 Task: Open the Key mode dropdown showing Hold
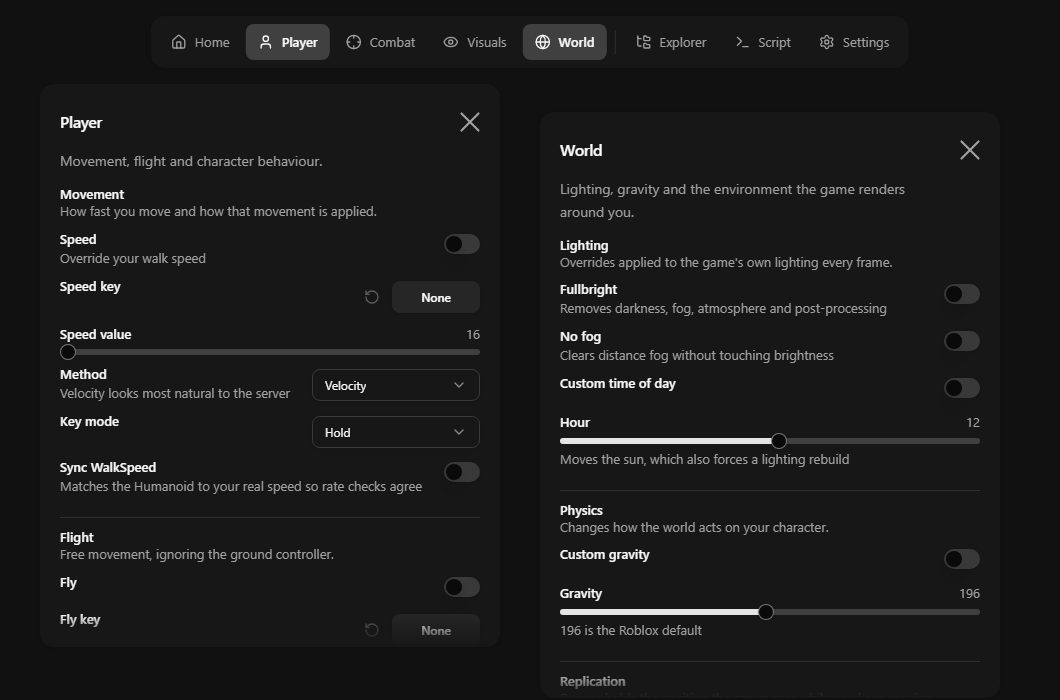pos(395,432)
